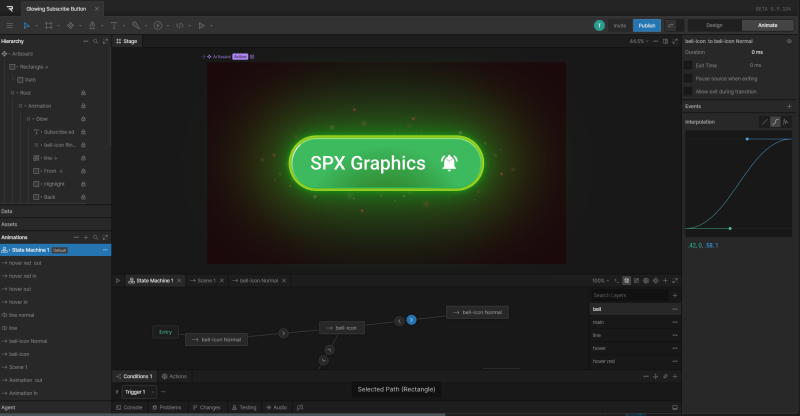Click the user avatar T

click(x=599, y=25)
